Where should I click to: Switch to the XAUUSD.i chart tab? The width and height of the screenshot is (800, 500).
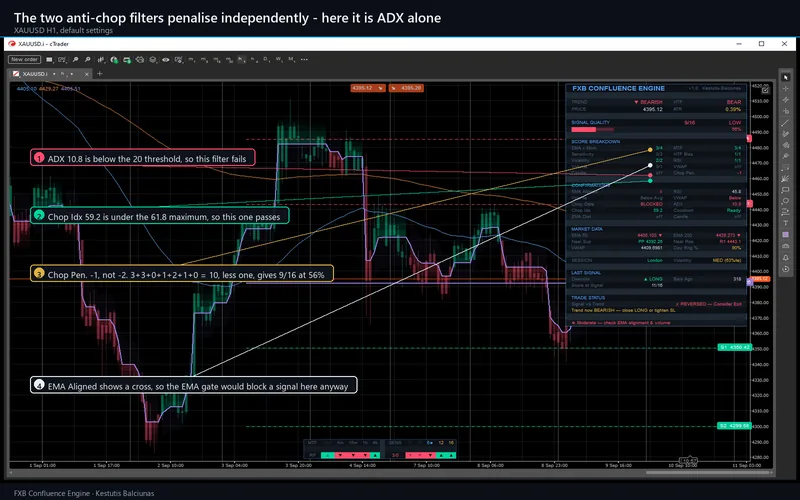click(34, 74)
